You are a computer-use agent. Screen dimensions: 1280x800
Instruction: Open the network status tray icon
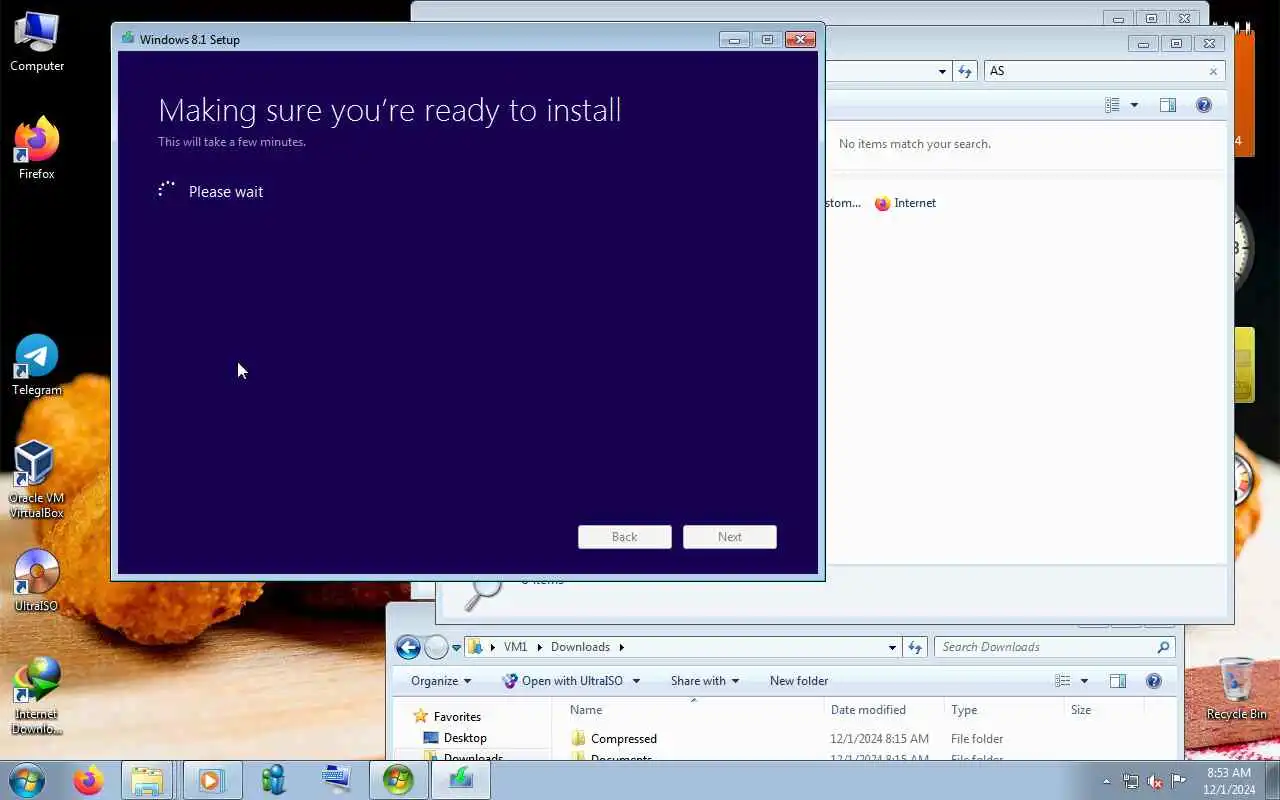tap(1131, 782)
